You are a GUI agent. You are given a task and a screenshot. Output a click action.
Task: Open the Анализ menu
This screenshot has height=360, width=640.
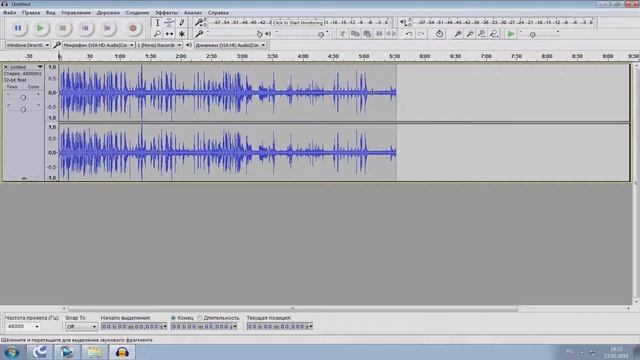(193, 13)
